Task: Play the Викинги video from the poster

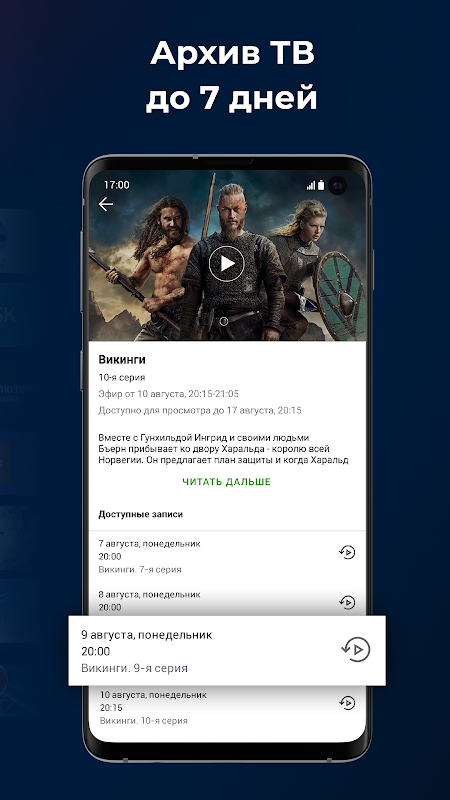Action: (x=227, y=263)
